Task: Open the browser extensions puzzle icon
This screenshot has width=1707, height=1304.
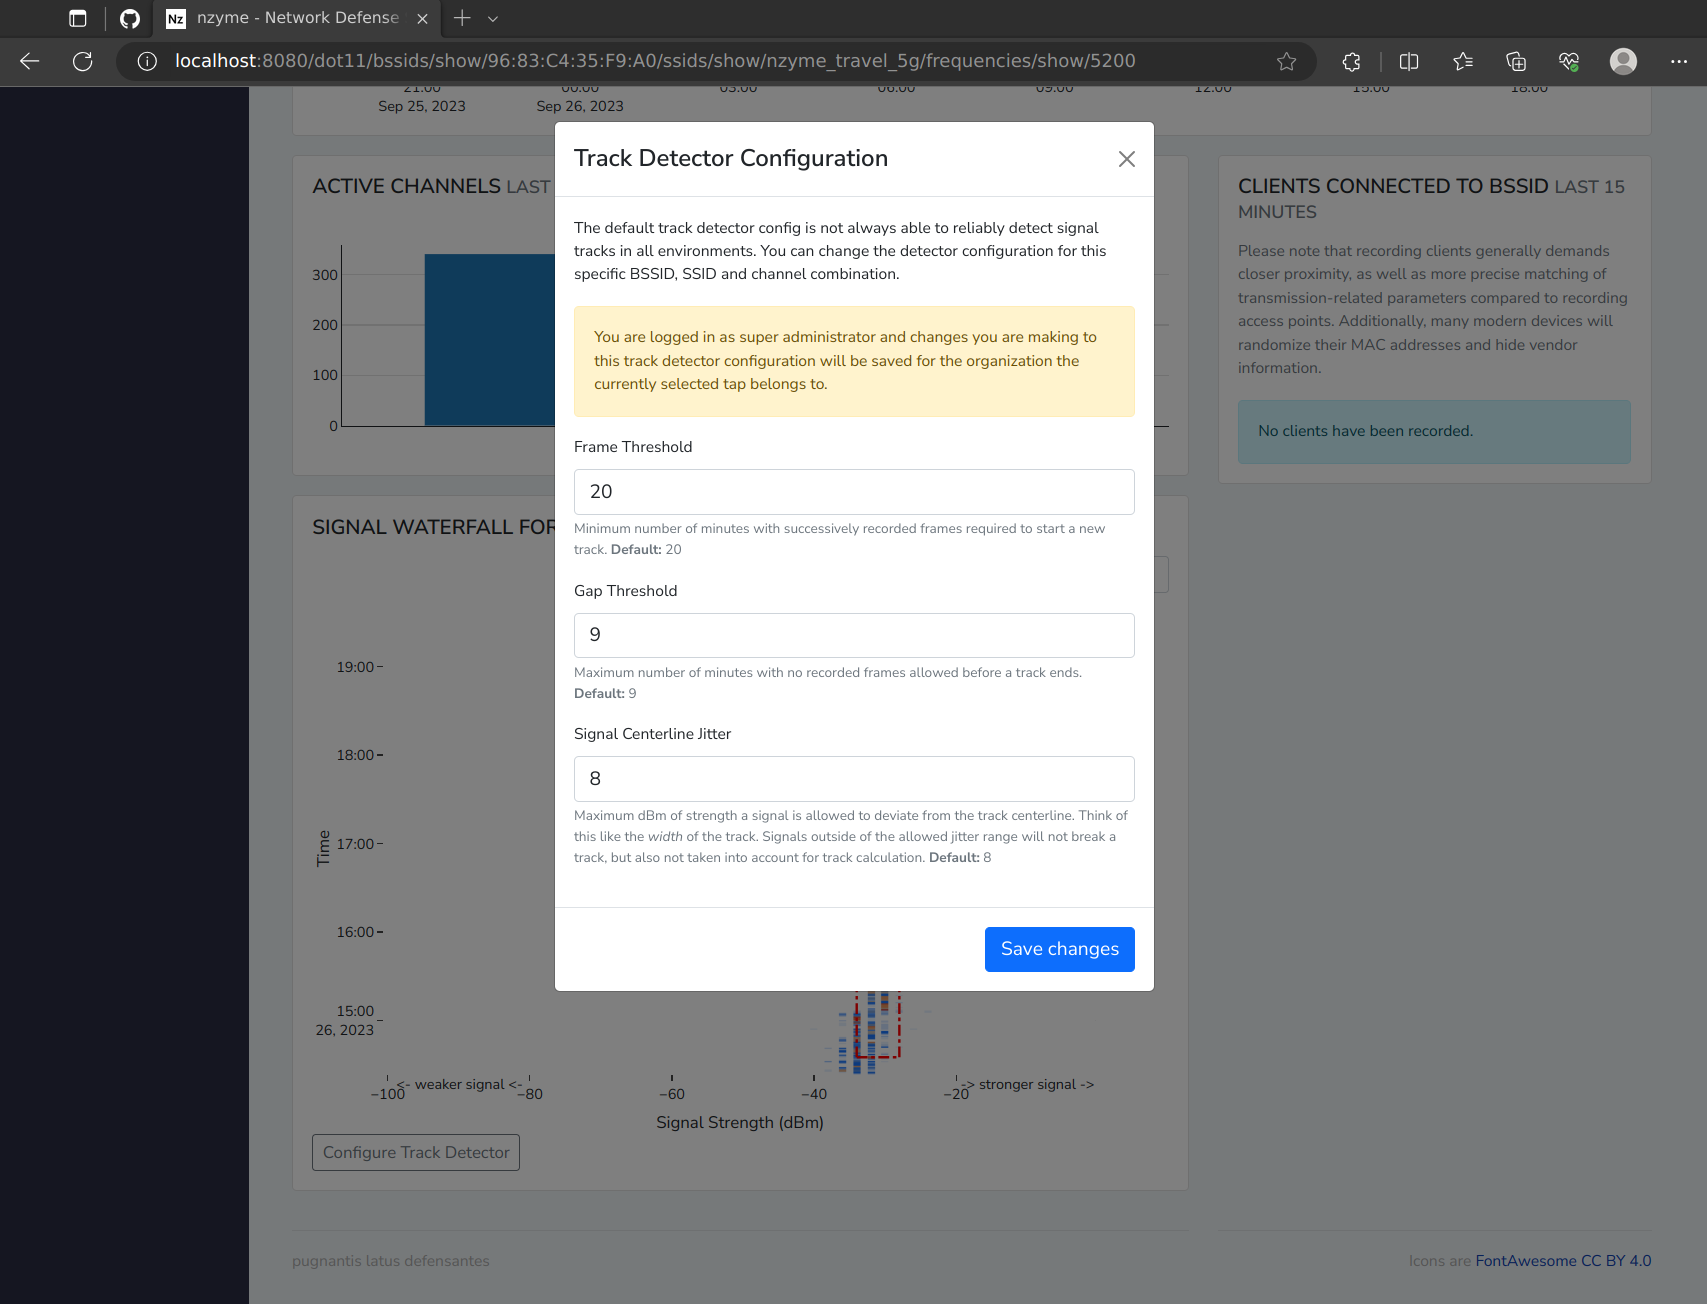Action: (x=1351, y=61)
